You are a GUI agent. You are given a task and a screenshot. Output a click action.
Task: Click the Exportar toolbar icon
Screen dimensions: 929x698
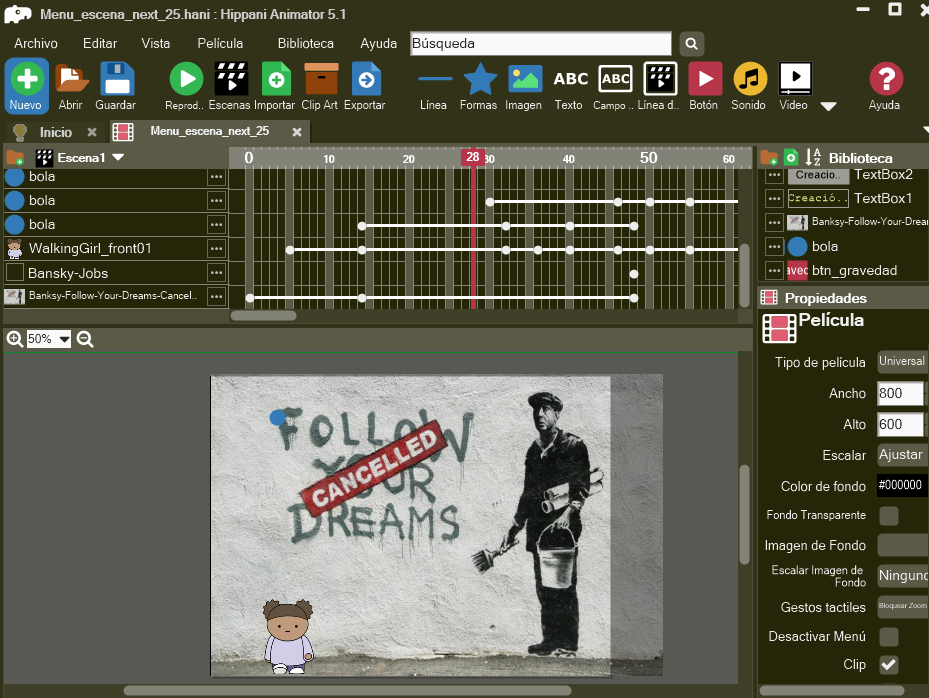pos(365,86)
